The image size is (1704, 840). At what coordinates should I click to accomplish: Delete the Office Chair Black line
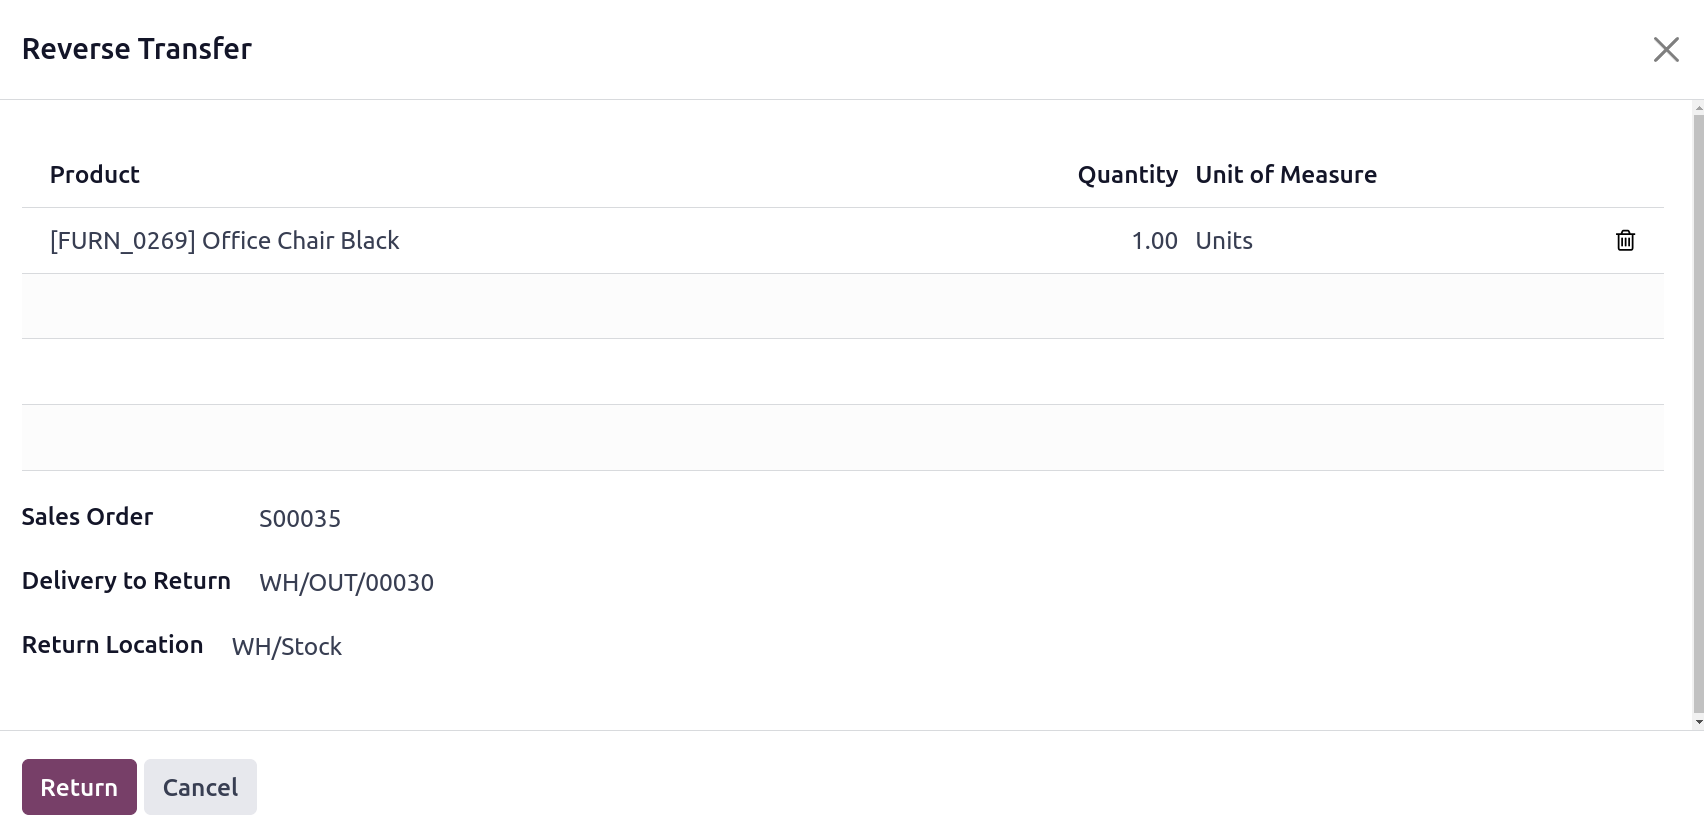click(x=1625, y=241)
